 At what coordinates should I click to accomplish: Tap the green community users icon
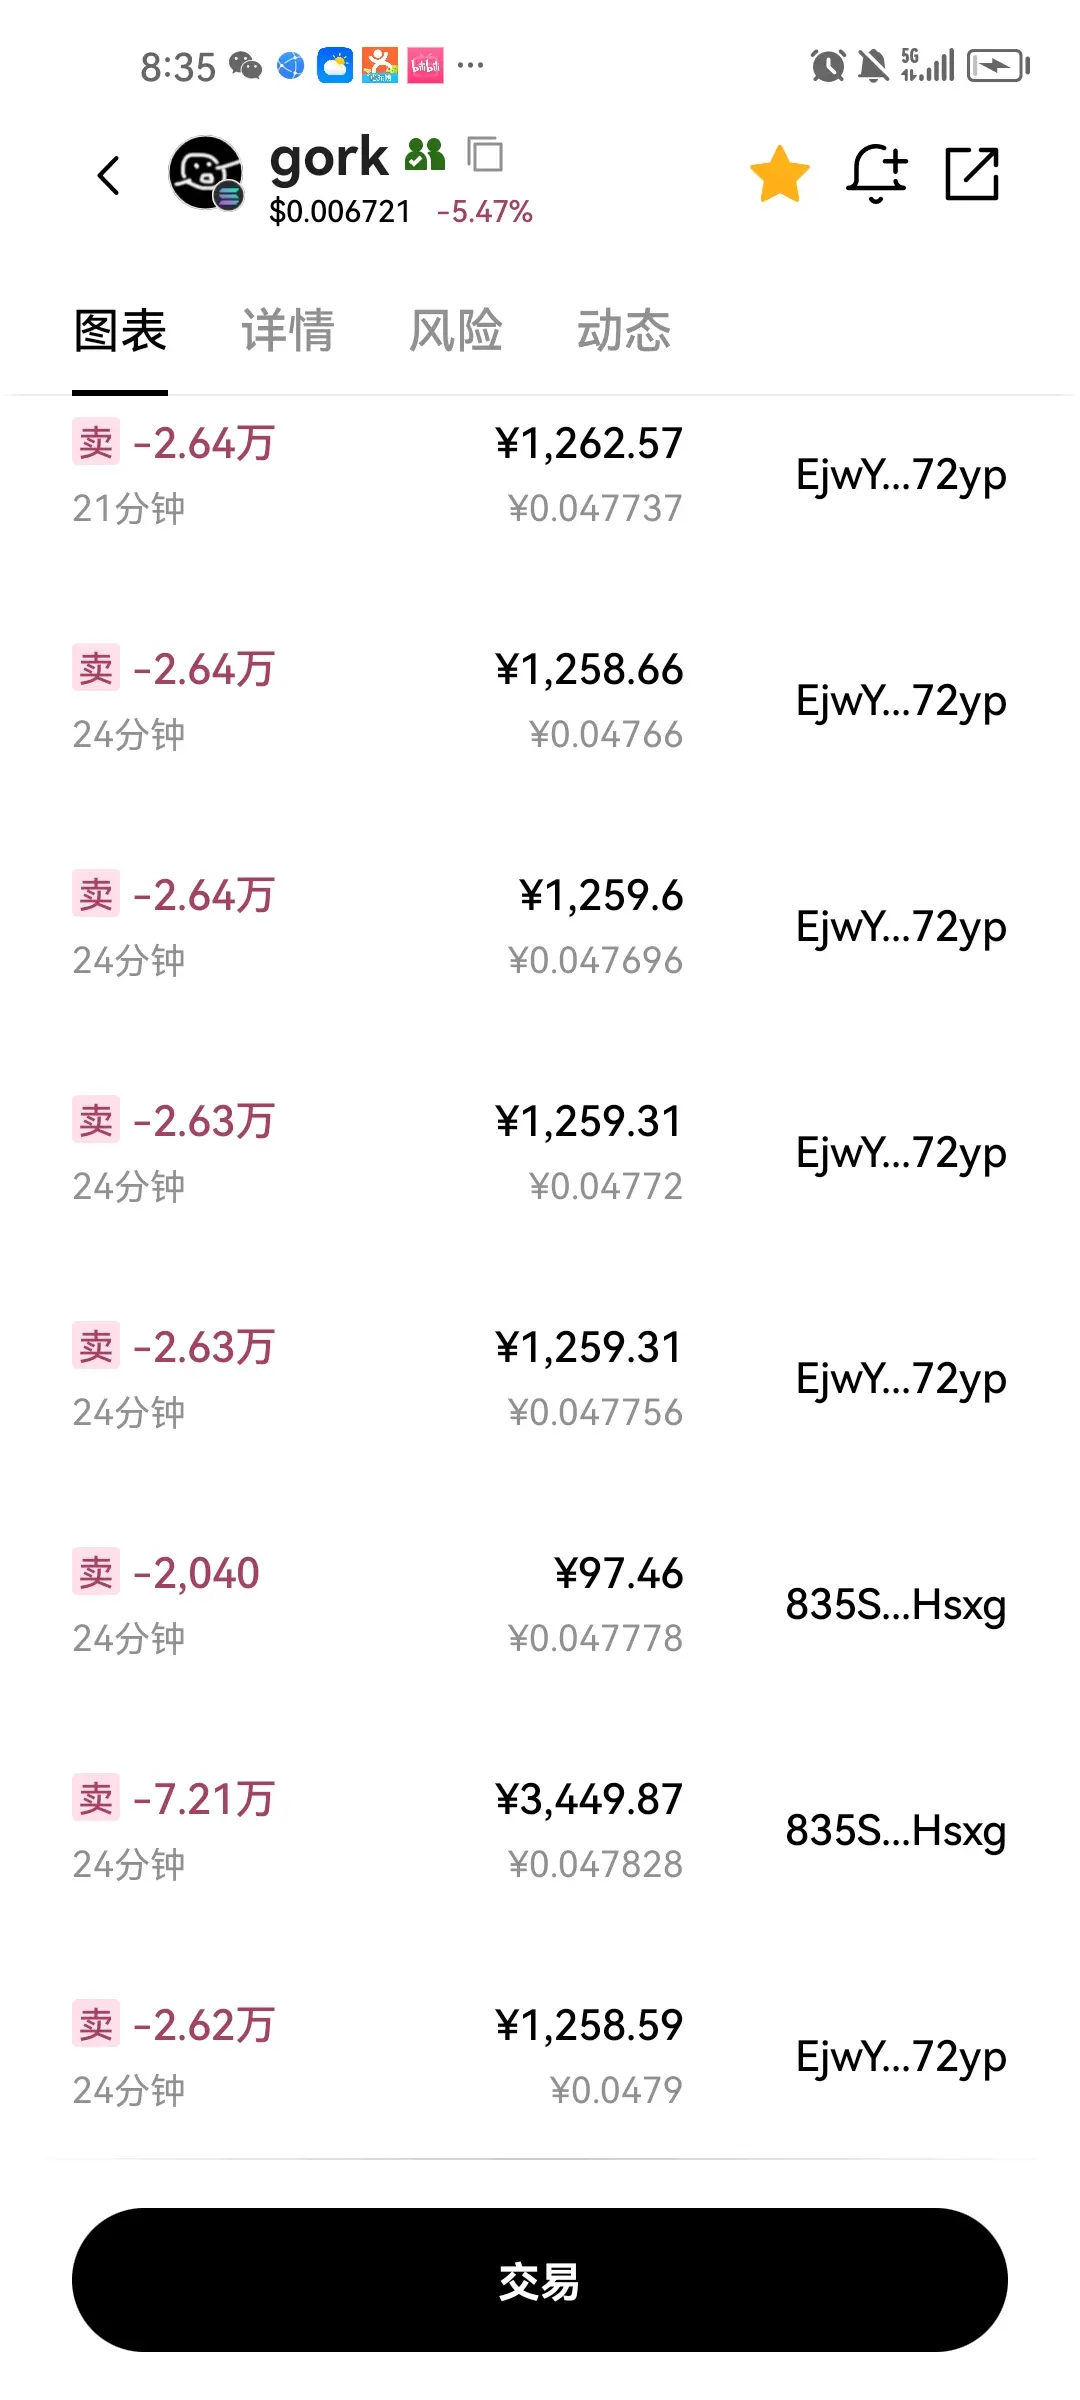coord(425,155)
